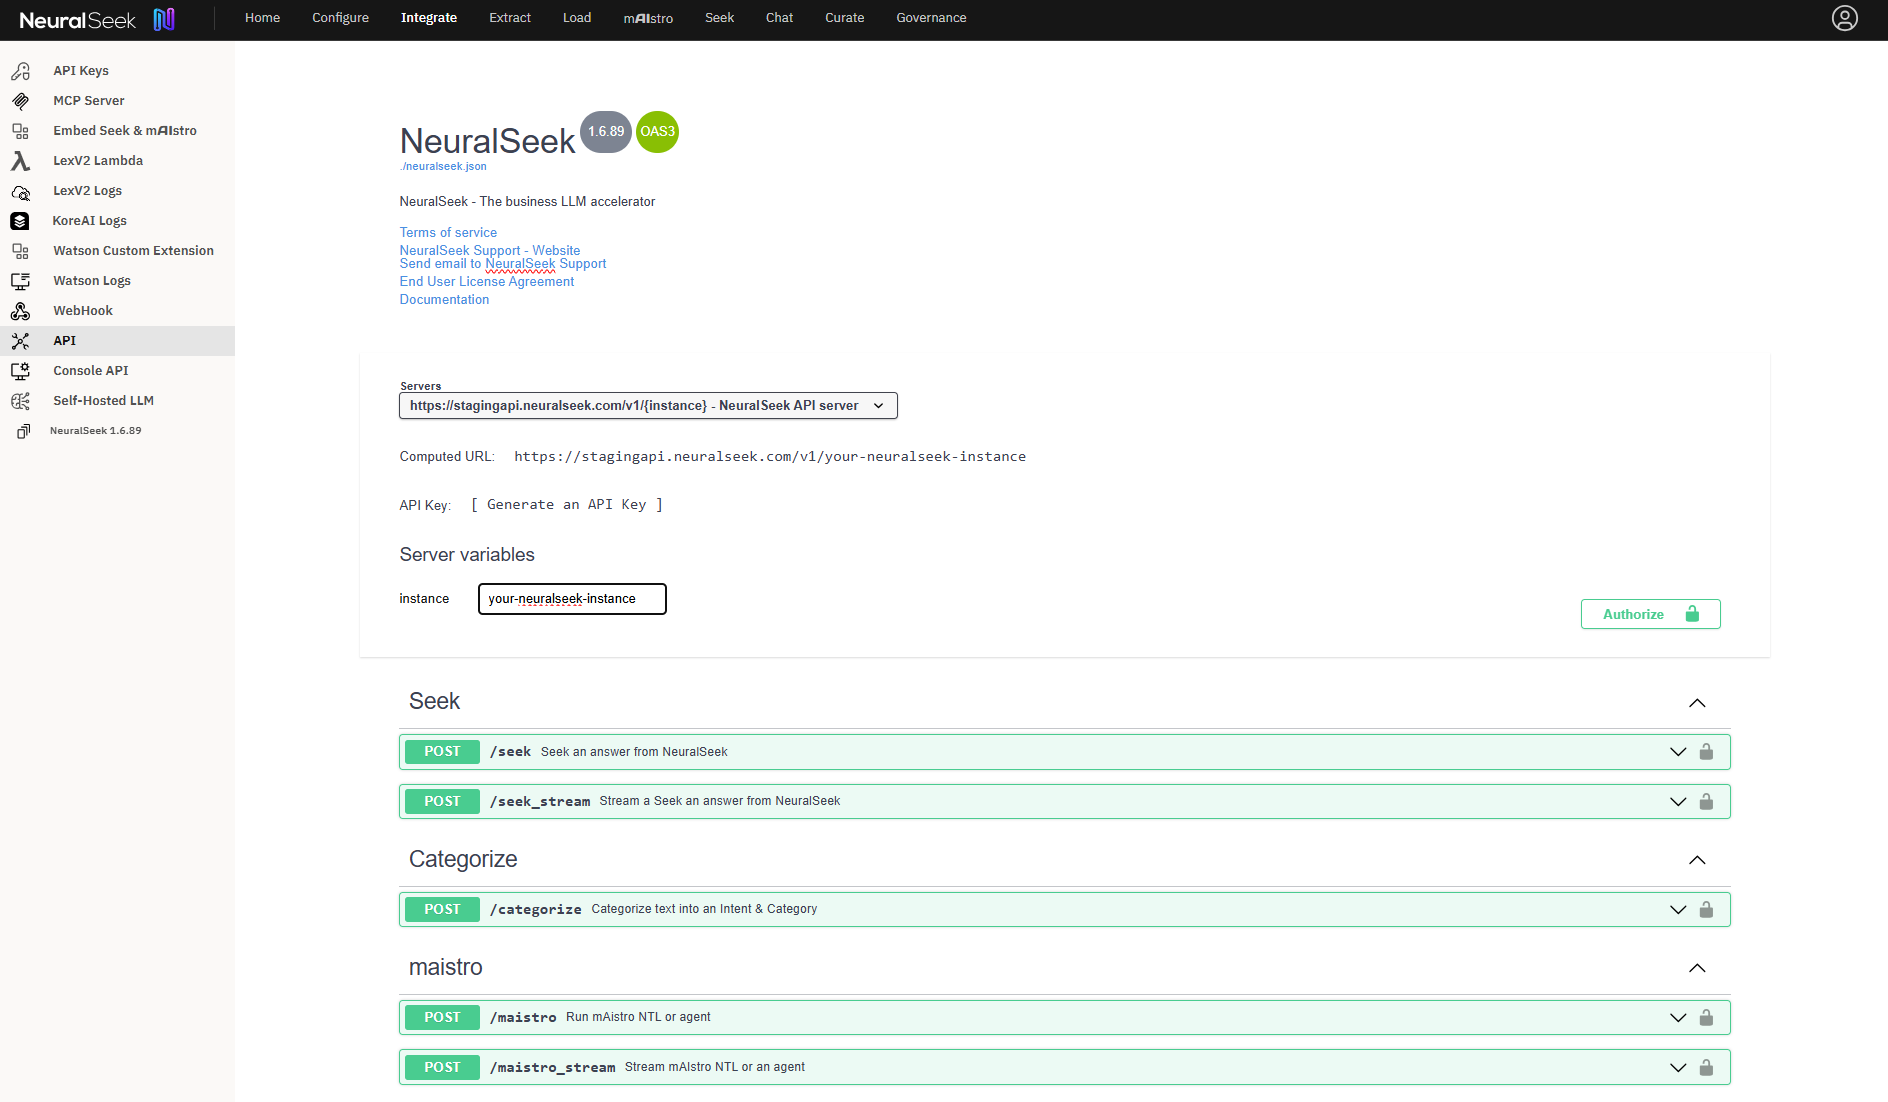
Task: Open the Governance menu
Action: tap(931, 18)
